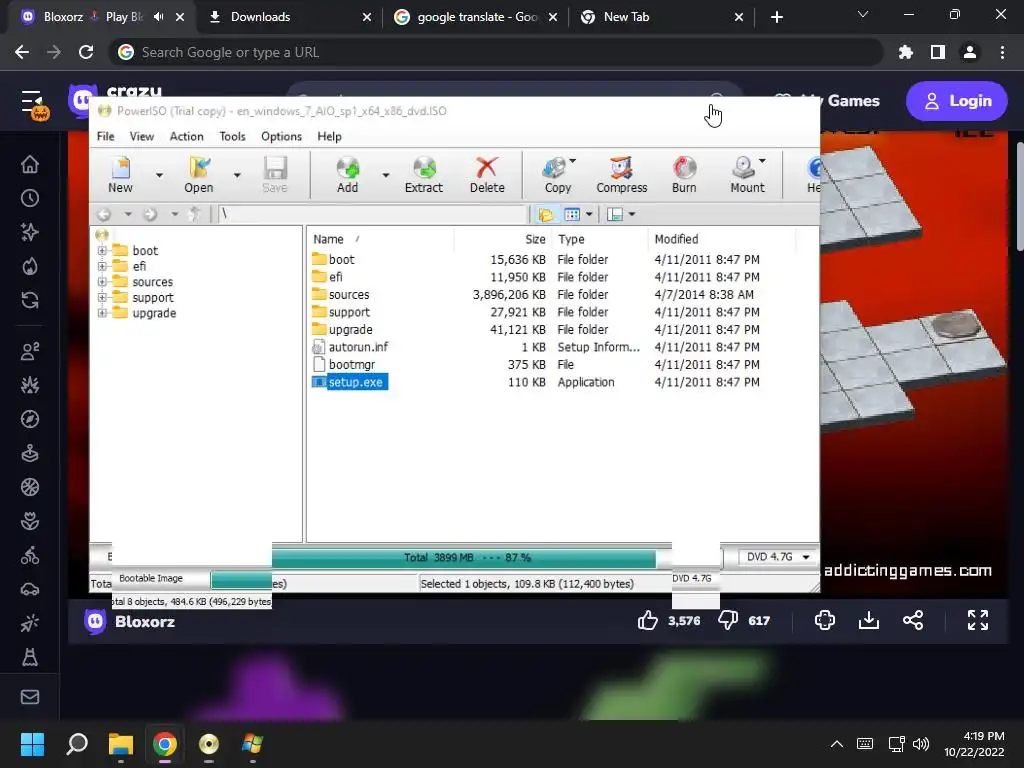This screenshot has height=768, width=1024.
Task: Click the download icon beside share
Action: pos(869,620)
